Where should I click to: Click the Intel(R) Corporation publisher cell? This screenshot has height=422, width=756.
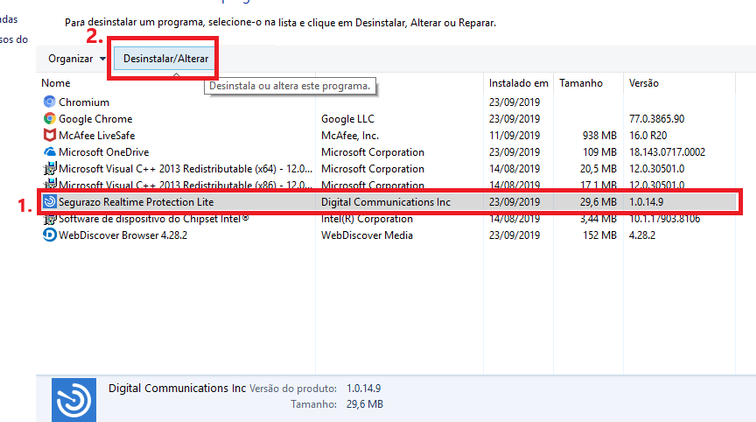point(367,218)
